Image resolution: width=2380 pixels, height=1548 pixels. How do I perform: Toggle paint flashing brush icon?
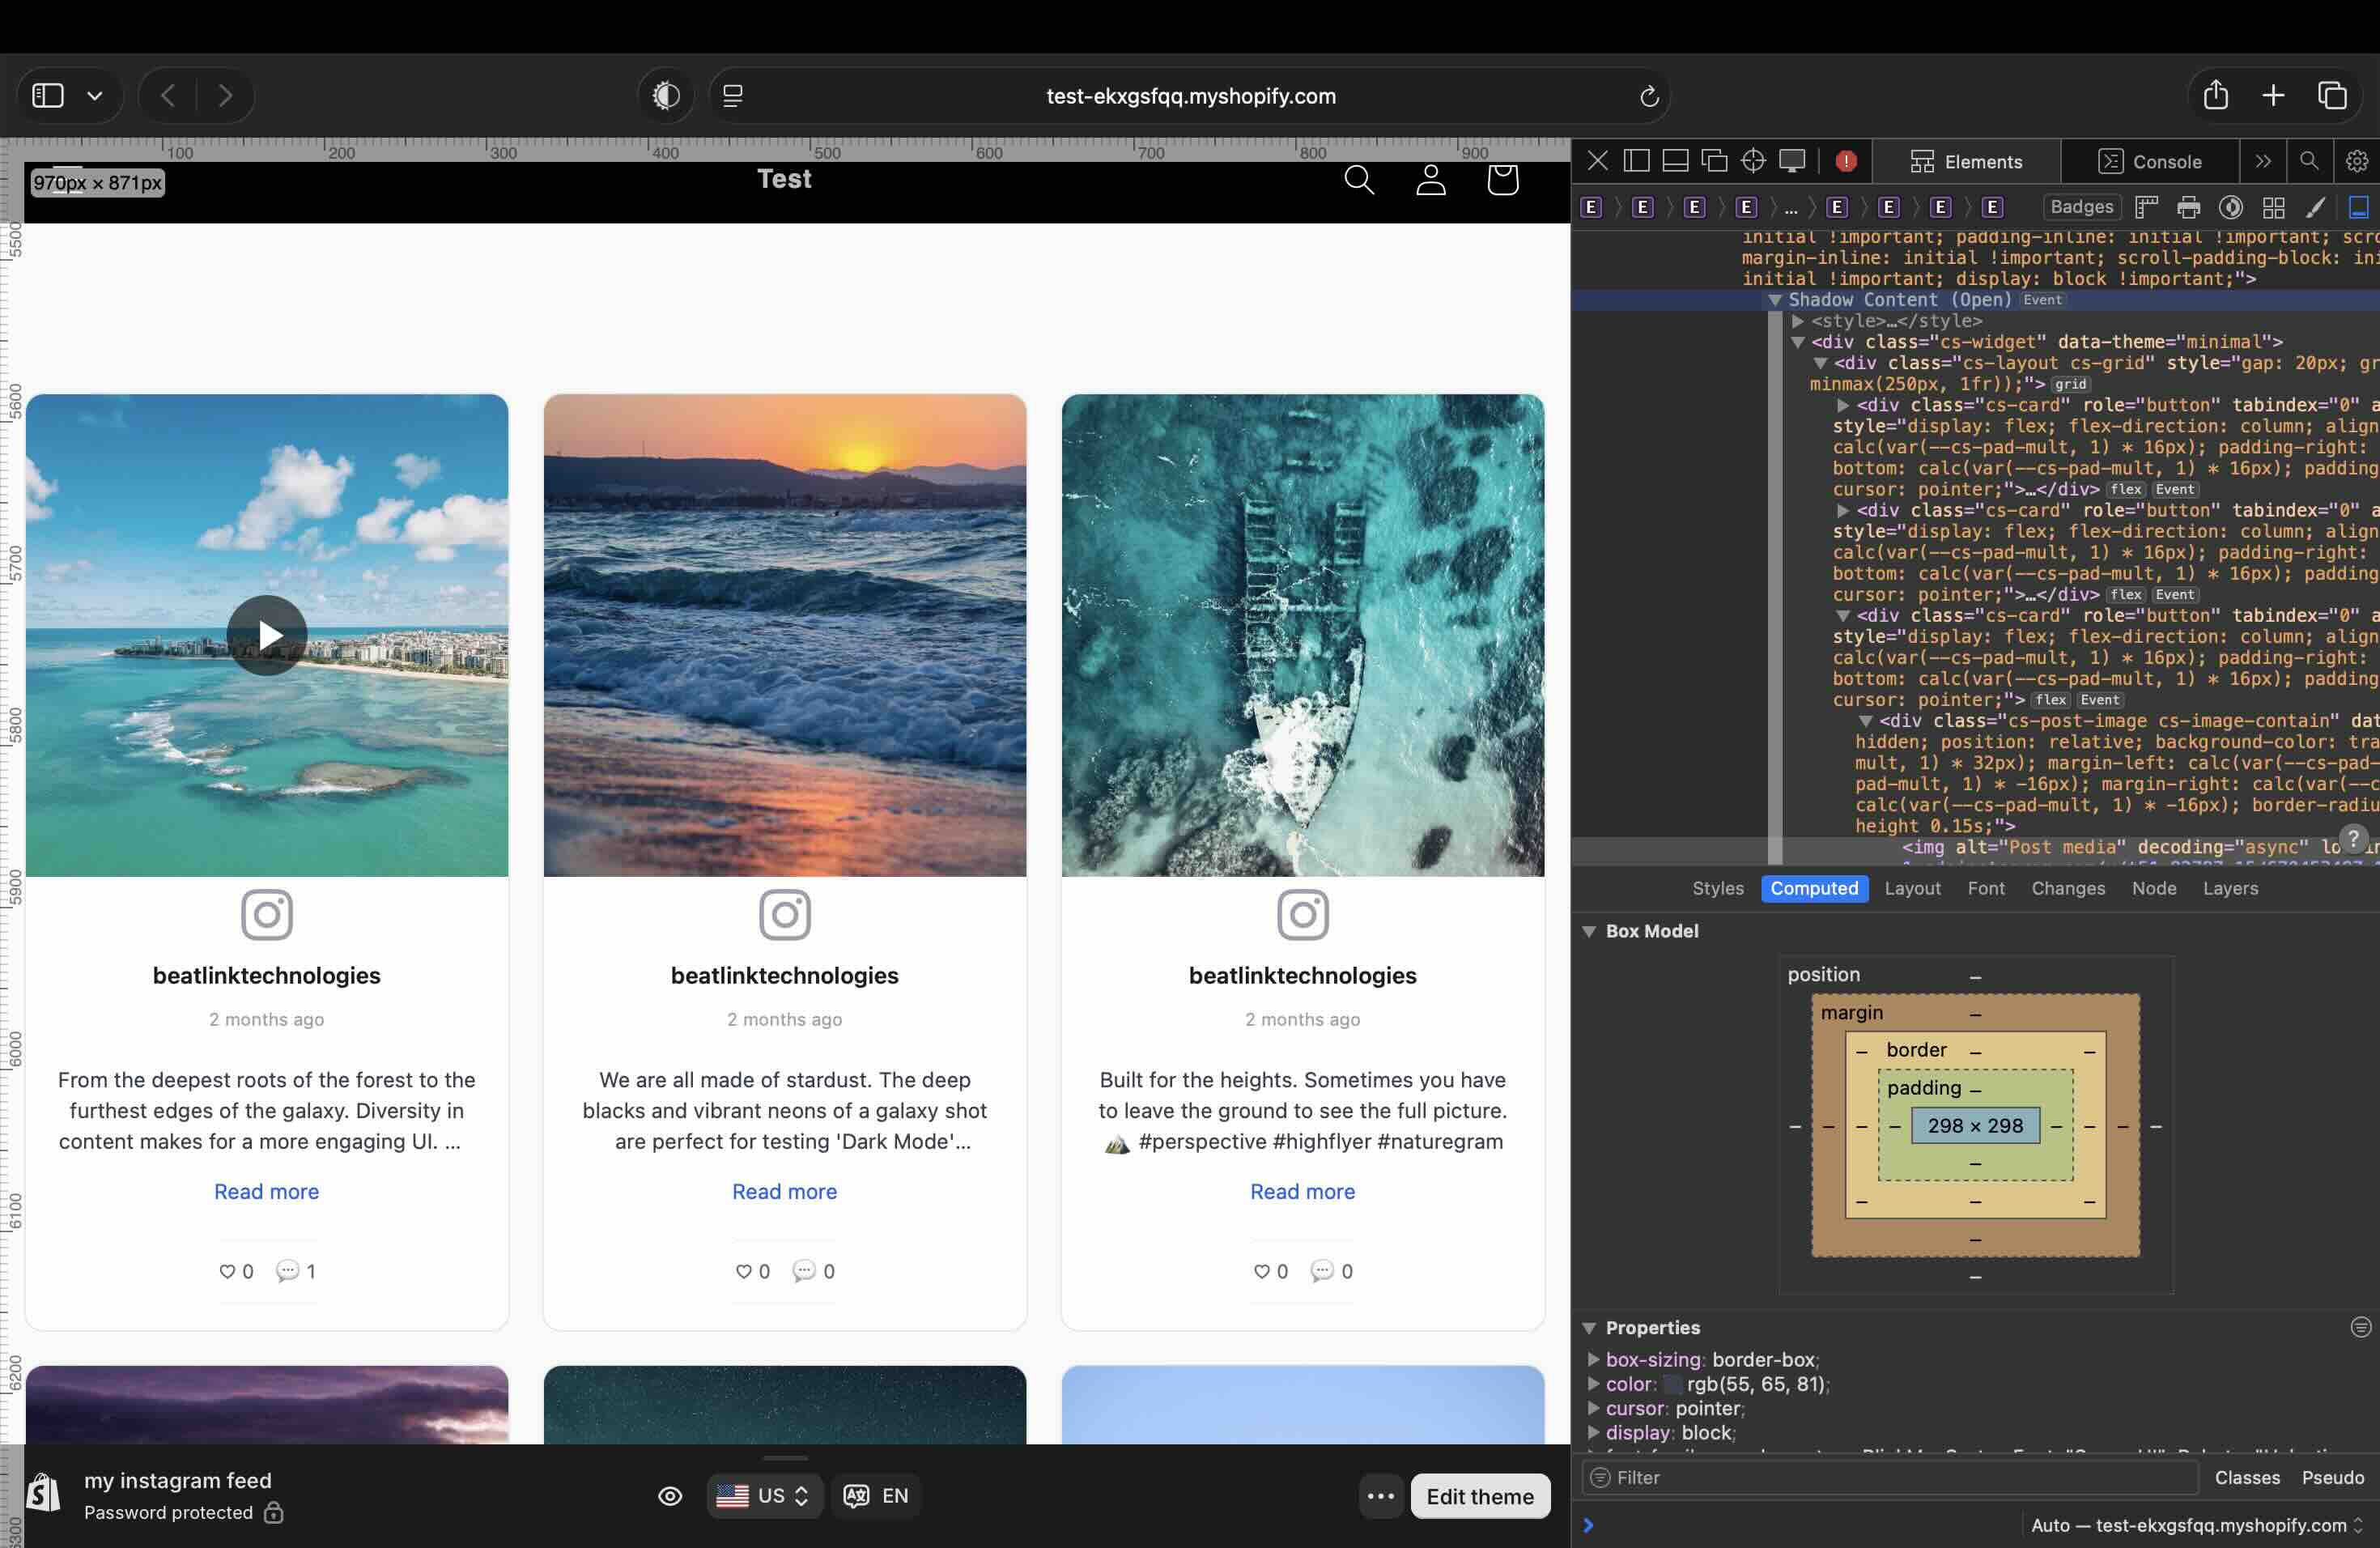coord(2315,207)
